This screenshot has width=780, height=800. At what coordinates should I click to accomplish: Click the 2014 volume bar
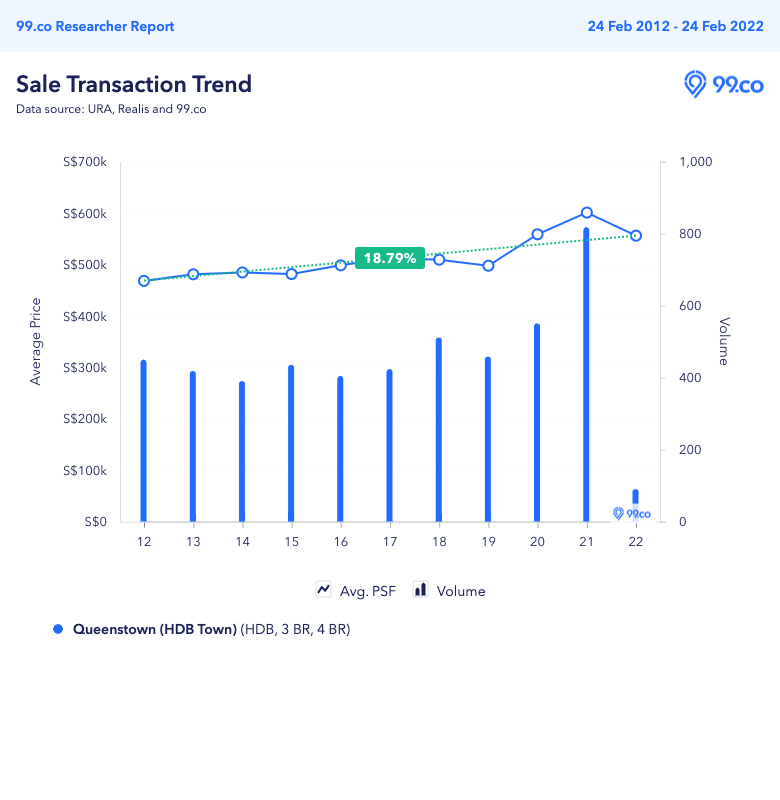click(x=242, y=452)
